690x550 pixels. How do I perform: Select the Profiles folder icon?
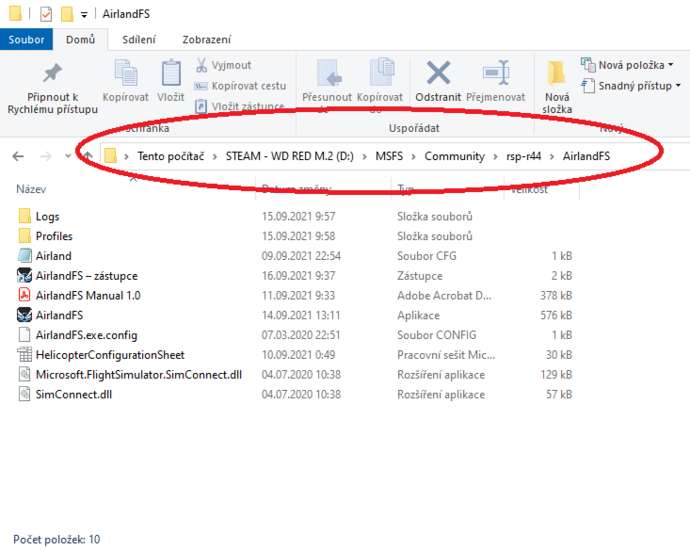point(25,236)
